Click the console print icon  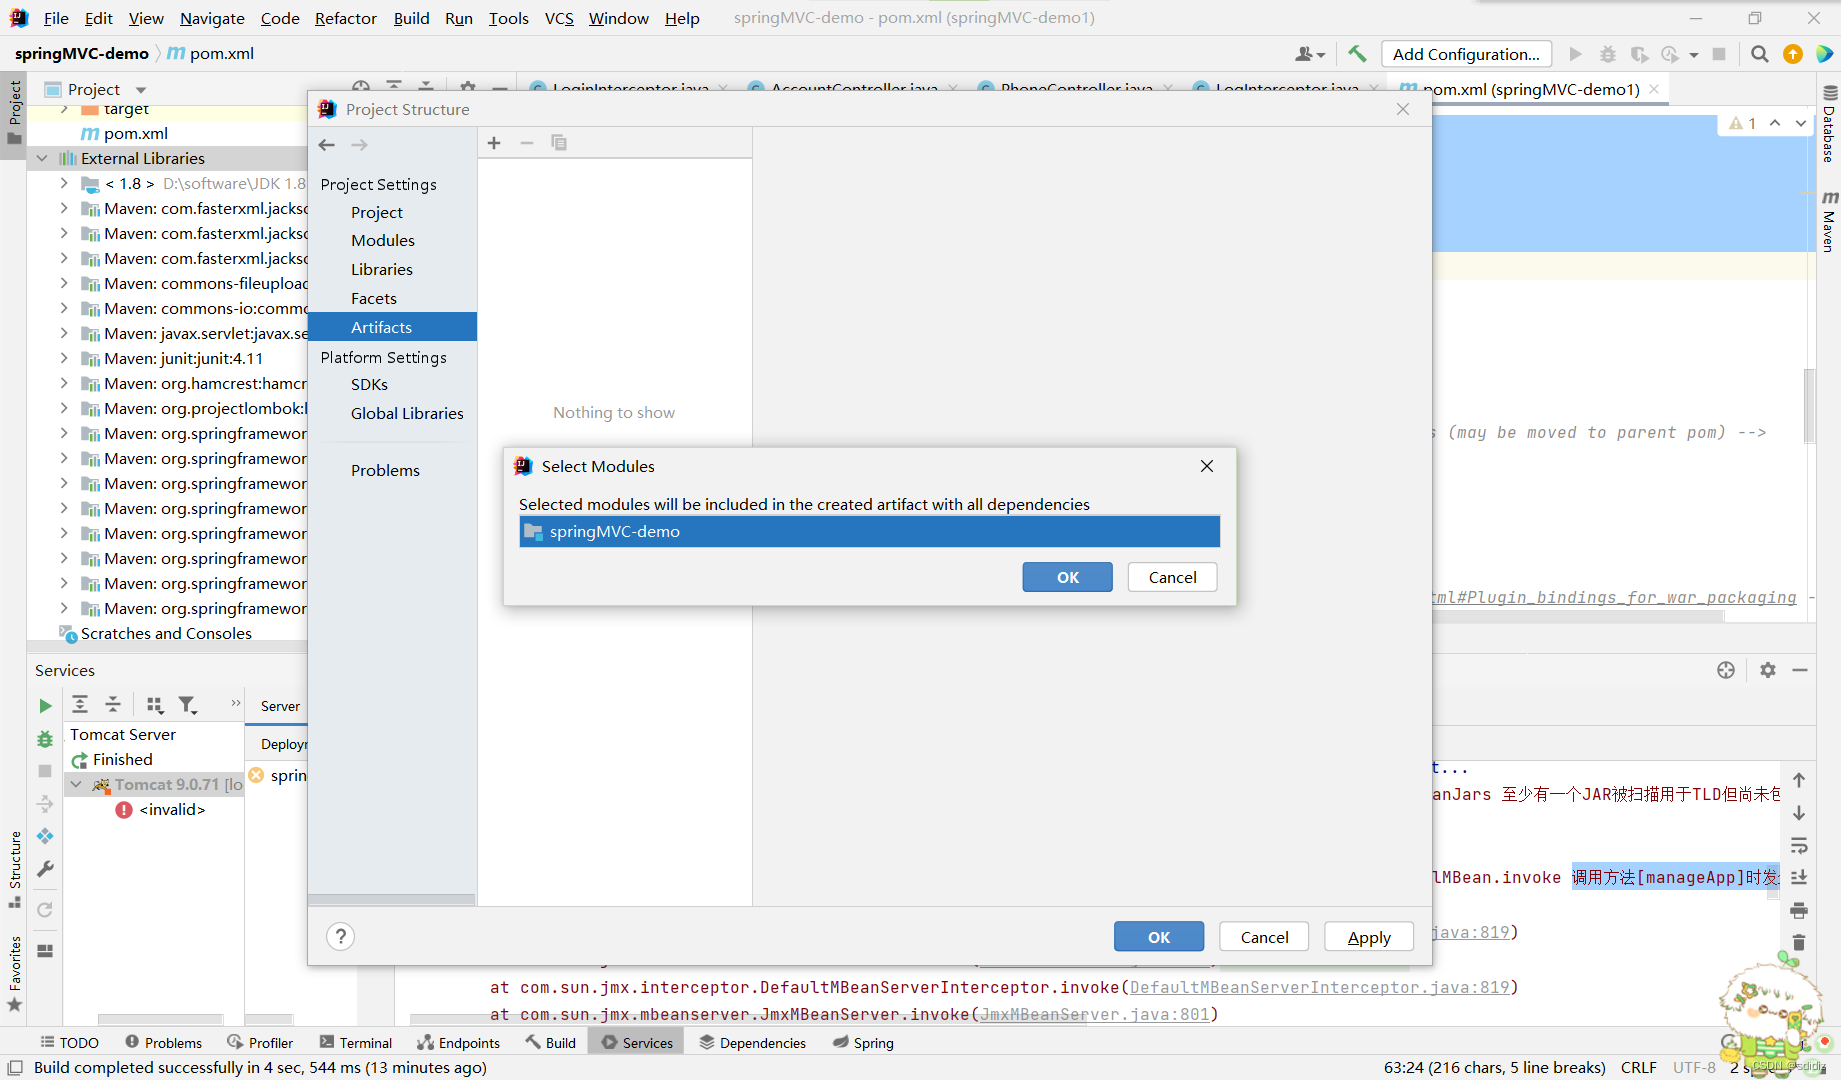(x=1799, y=910)
